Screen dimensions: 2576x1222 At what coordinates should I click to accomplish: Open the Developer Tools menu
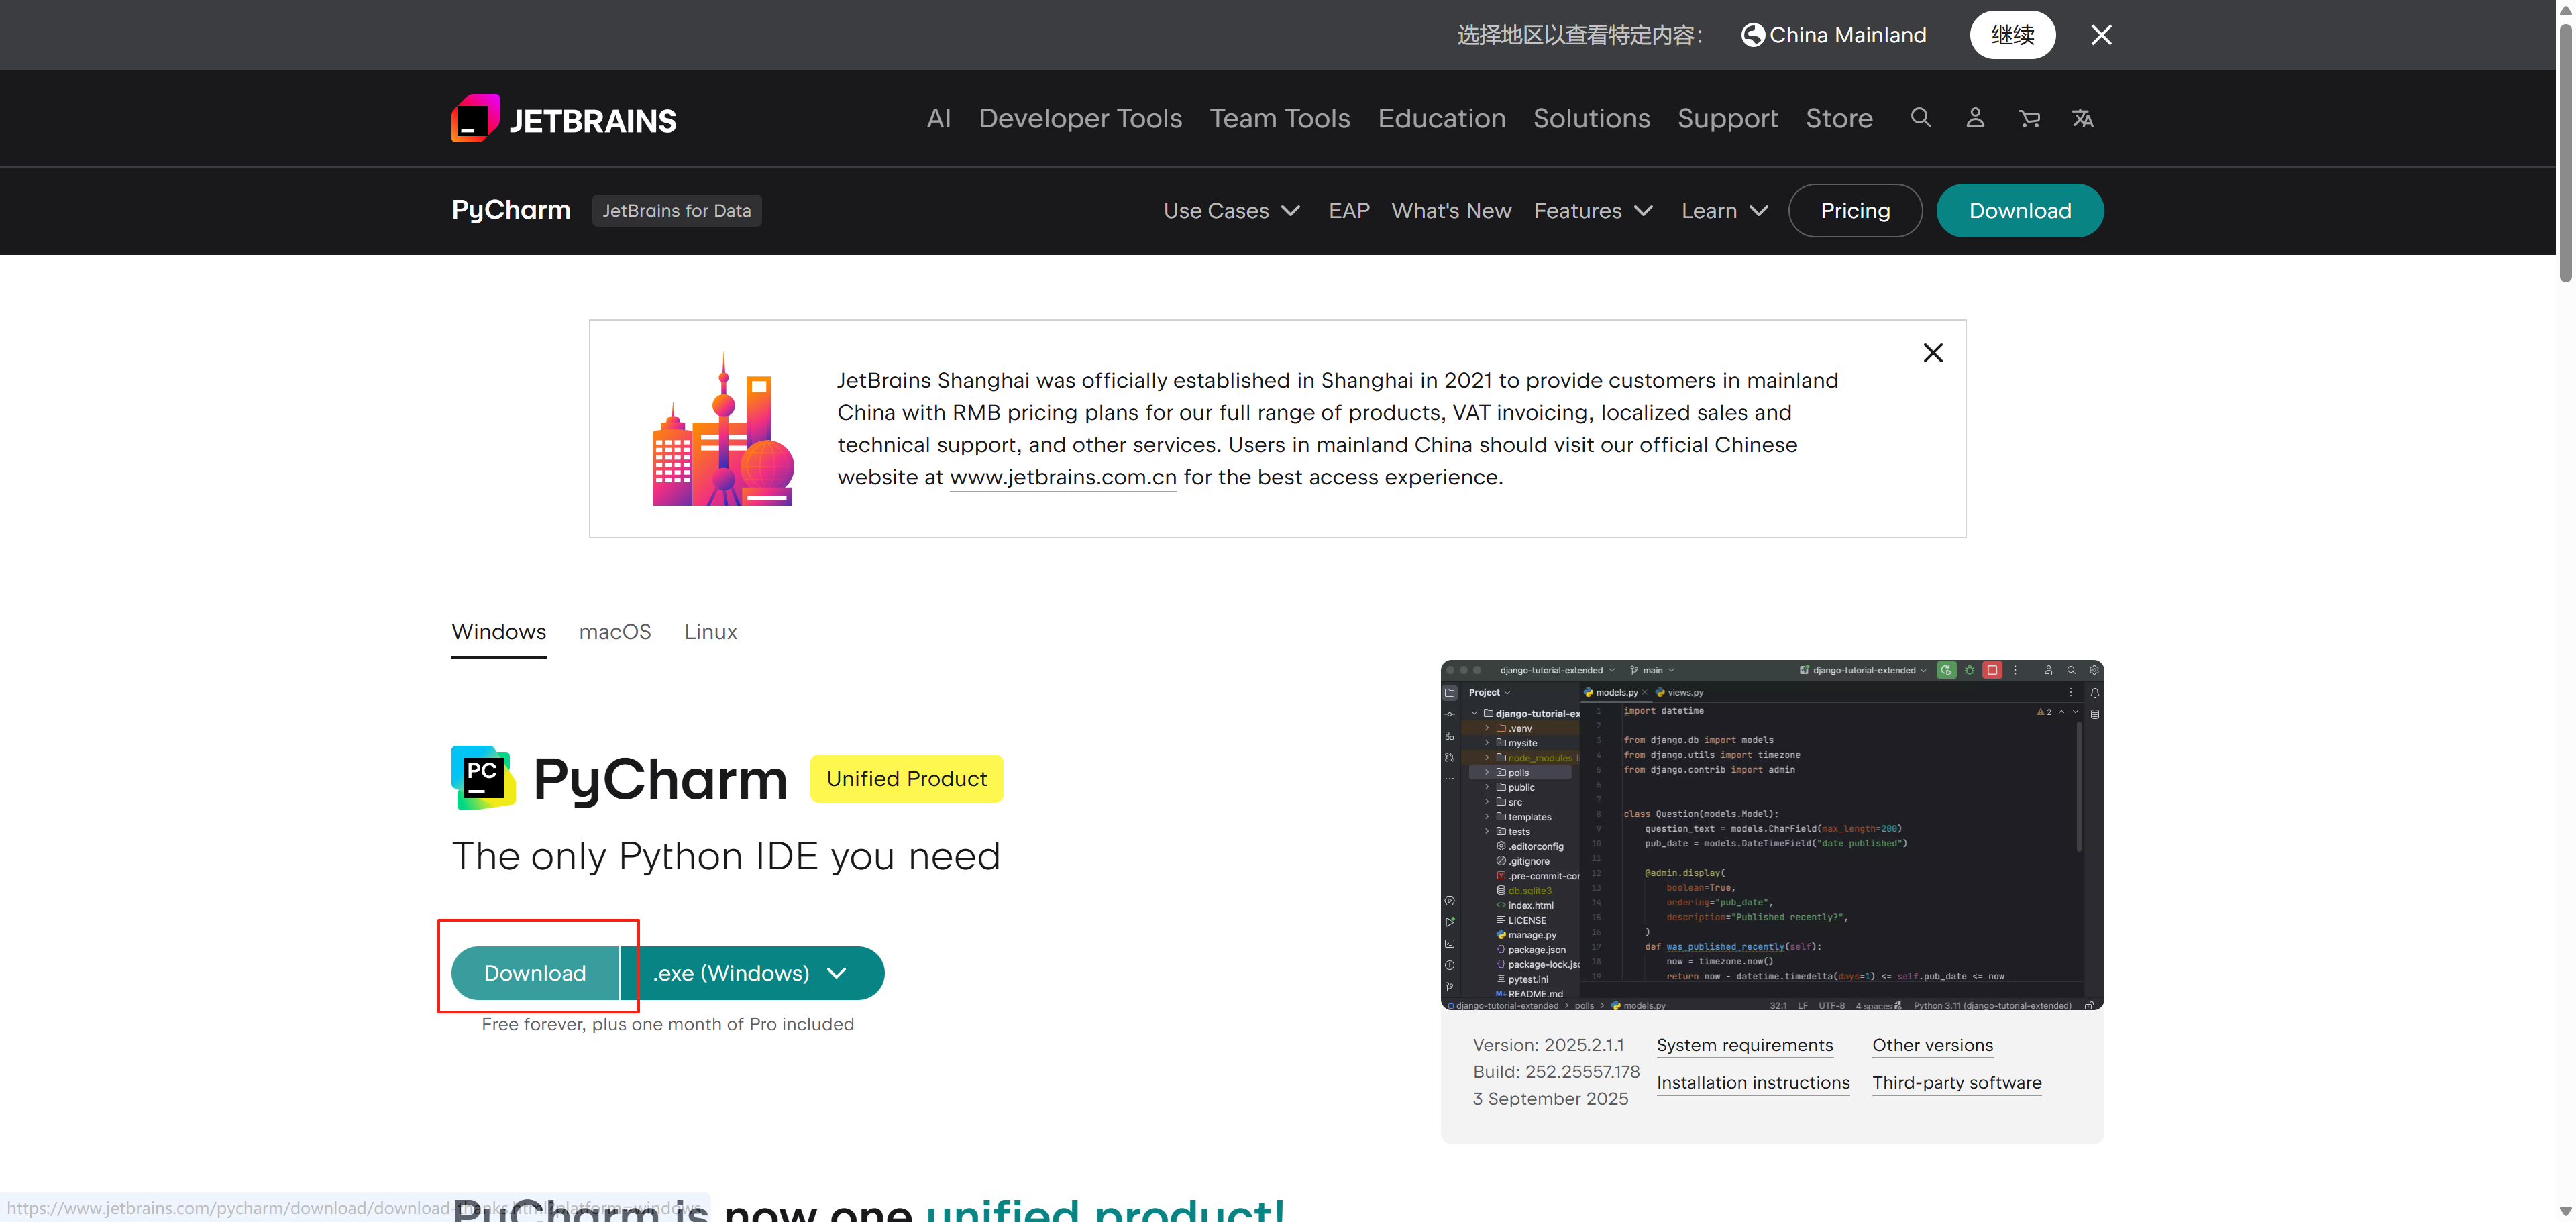point(1079,119)
